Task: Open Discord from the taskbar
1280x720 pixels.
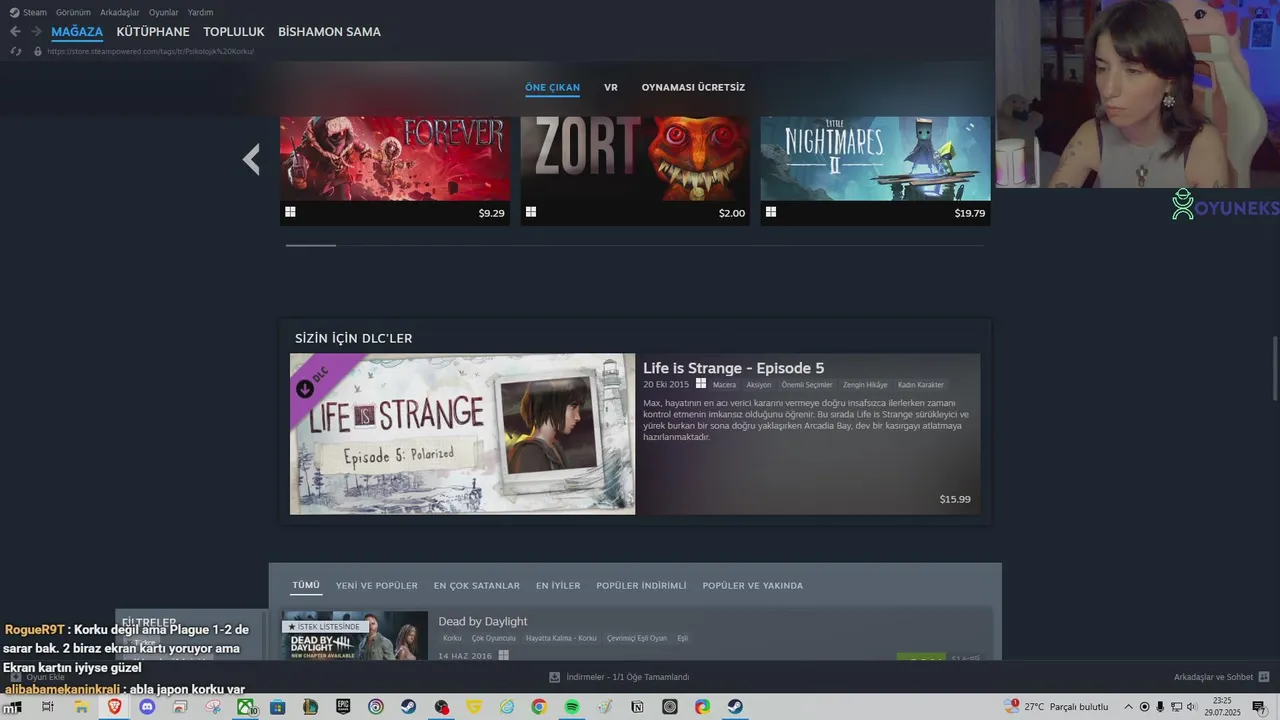Action: click(147, 707)
